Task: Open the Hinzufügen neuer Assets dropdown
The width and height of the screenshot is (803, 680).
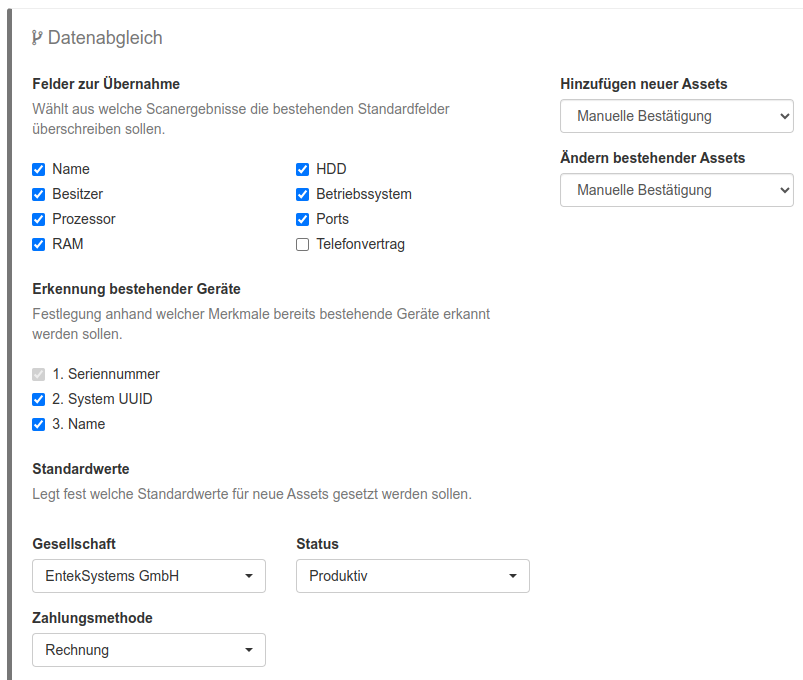Action: [676, 116]
